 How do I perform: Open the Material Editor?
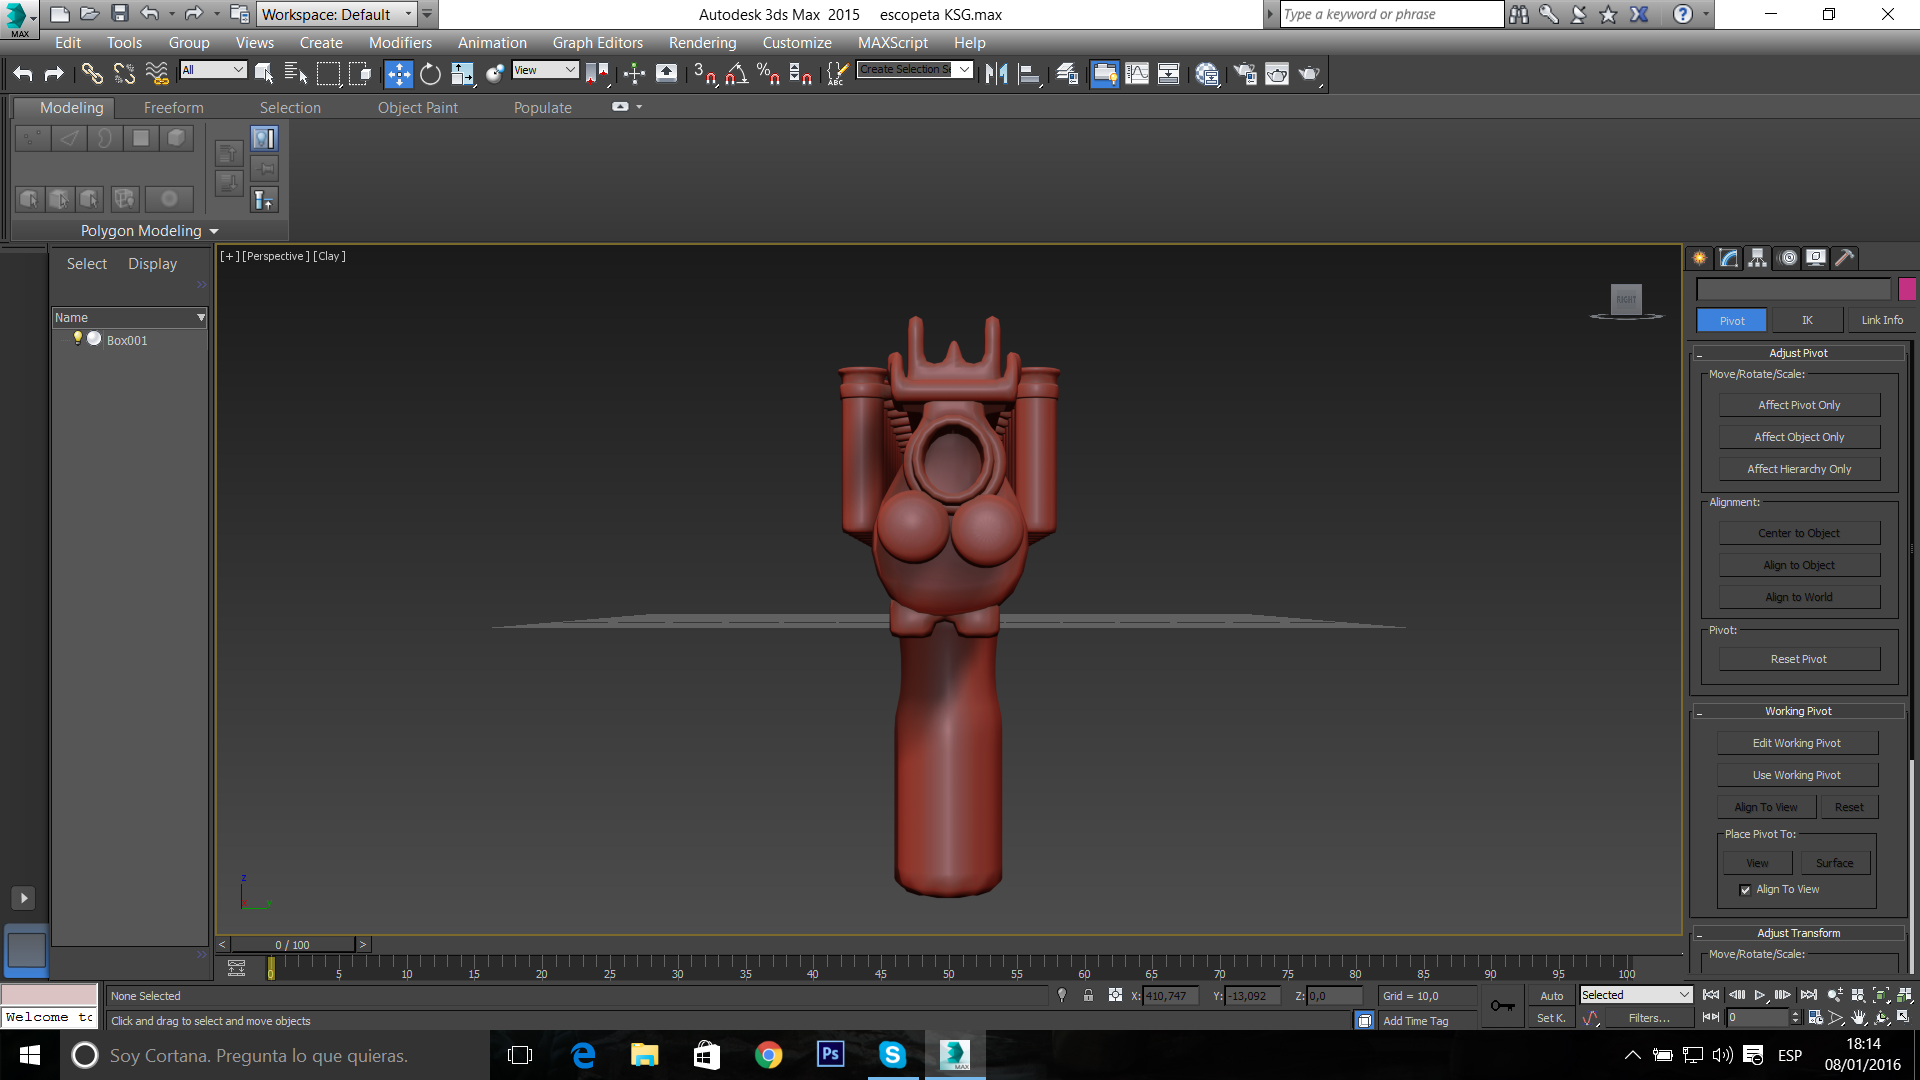(1207, 74)
